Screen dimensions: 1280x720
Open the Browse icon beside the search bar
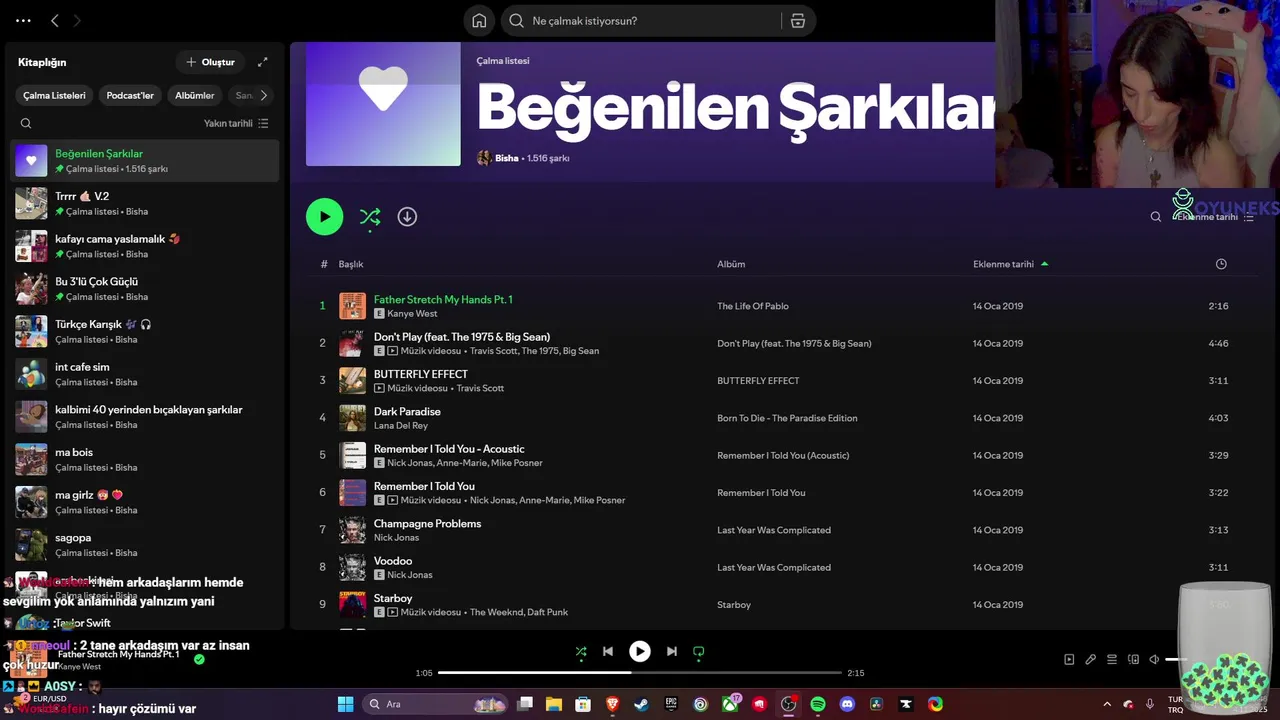coord(798,21)
